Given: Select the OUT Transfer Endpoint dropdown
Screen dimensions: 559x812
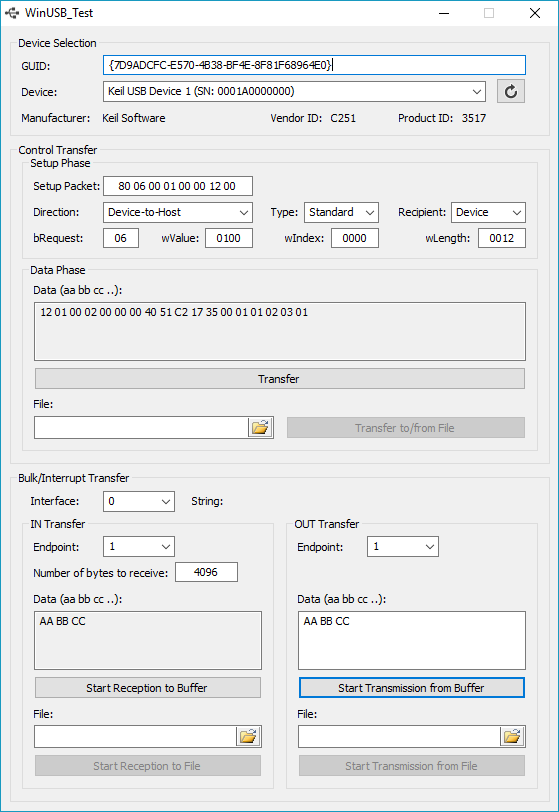Looking at the screenshot, I should pos(403,547).
